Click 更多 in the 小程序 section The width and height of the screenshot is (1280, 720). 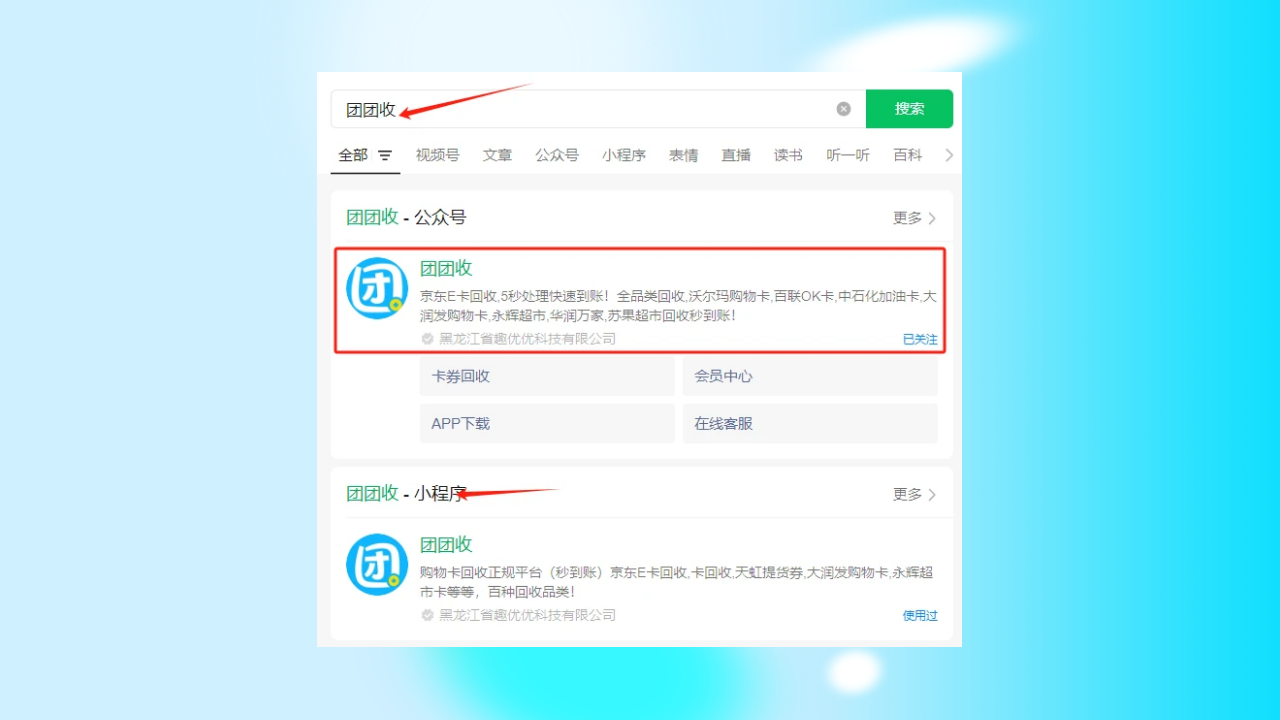[908, 495]
